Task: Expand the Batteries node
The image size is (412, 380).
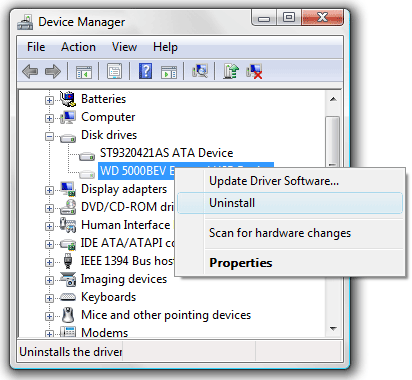Action: [49, 100]
